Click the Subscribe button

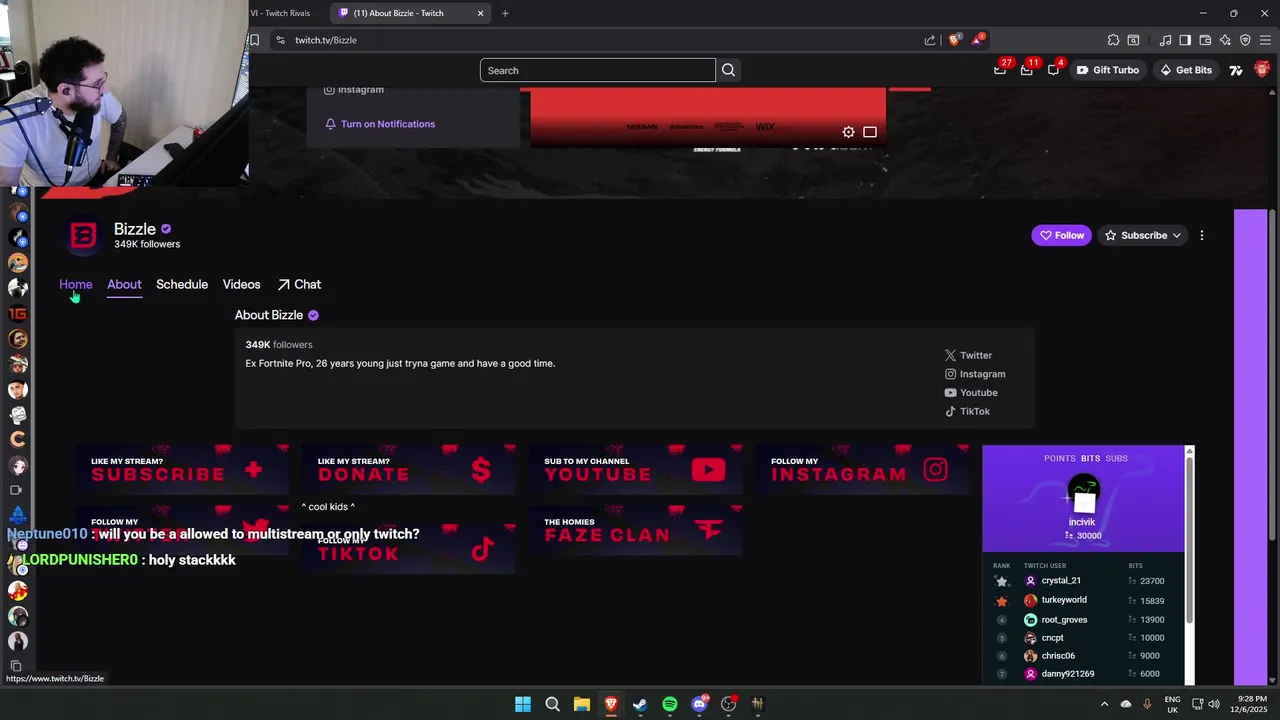[1136, 235]
